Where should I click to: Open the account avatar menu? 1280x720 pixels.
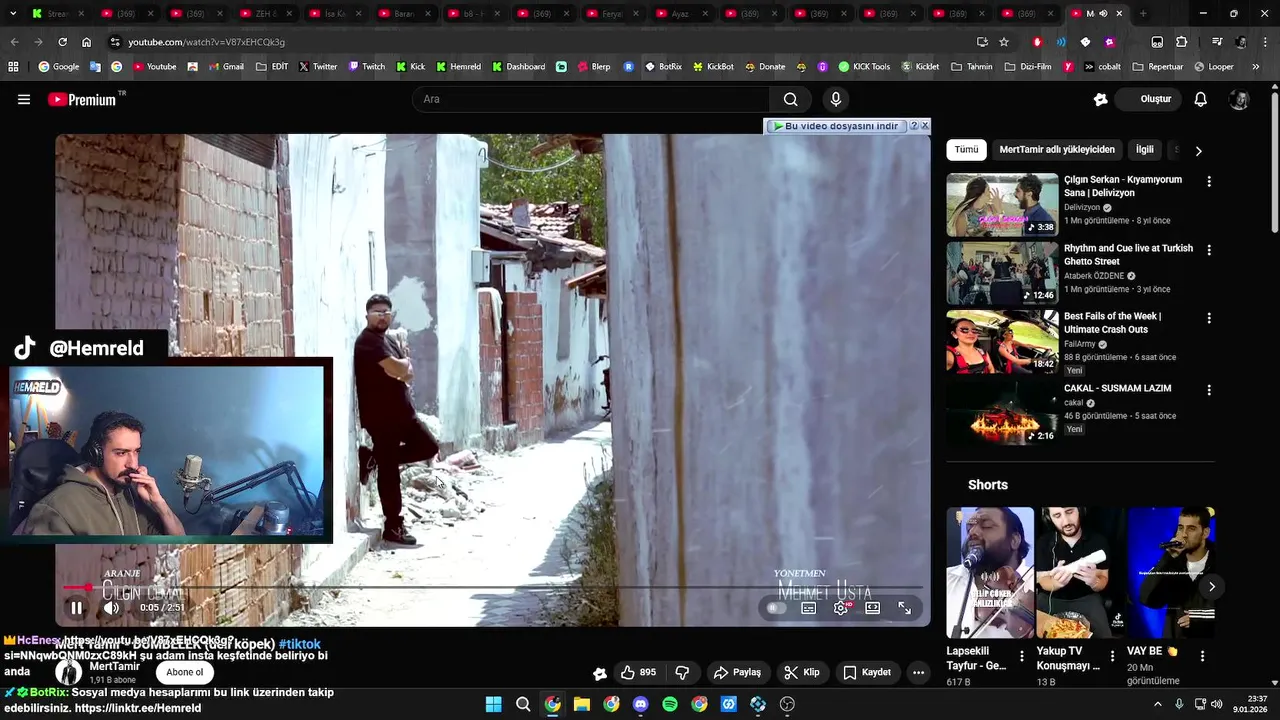(x=1239, y=99)
